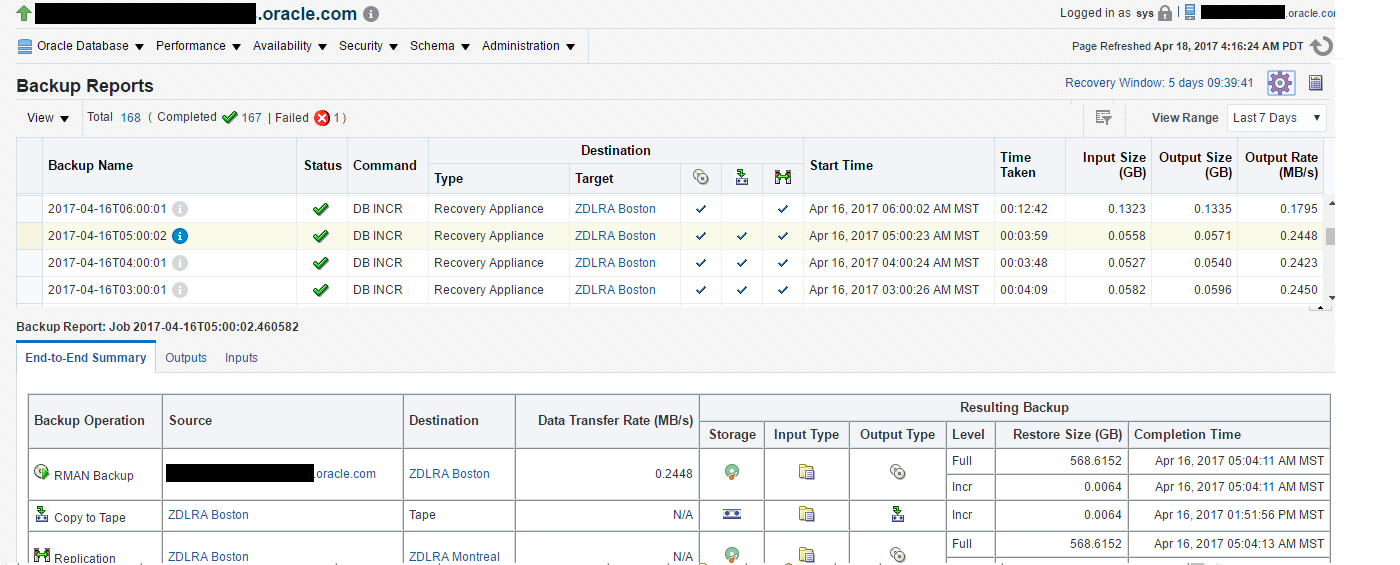Switch to the Inputs tab
This screenshot has width=1400, height=565.
pyautogui.click(x=241, y=358)
